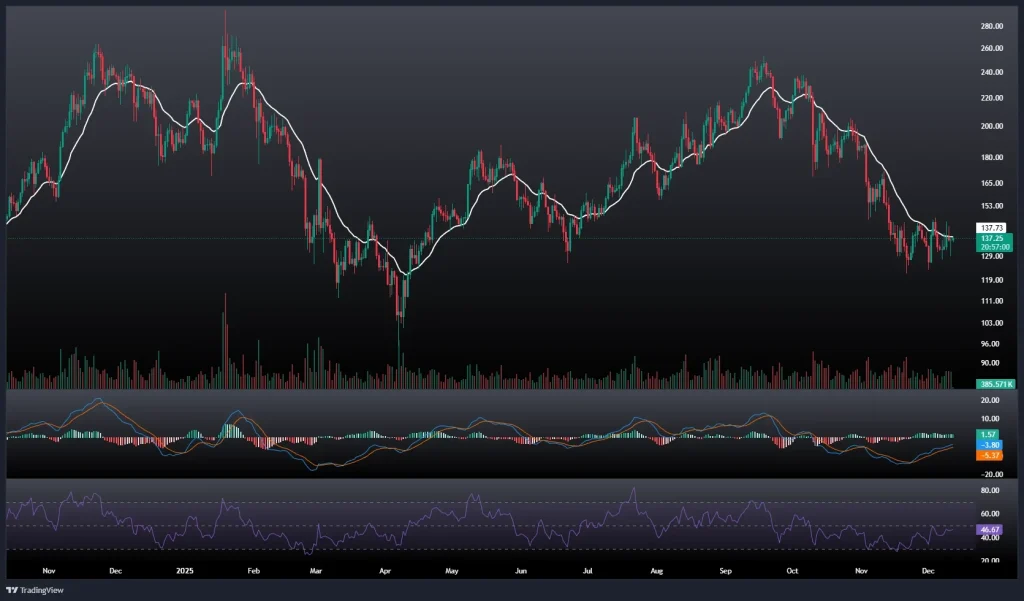Screen dimensions: 1024x601
Task: Select the Sep label on time axis
Action: click(x=725, y=570)
